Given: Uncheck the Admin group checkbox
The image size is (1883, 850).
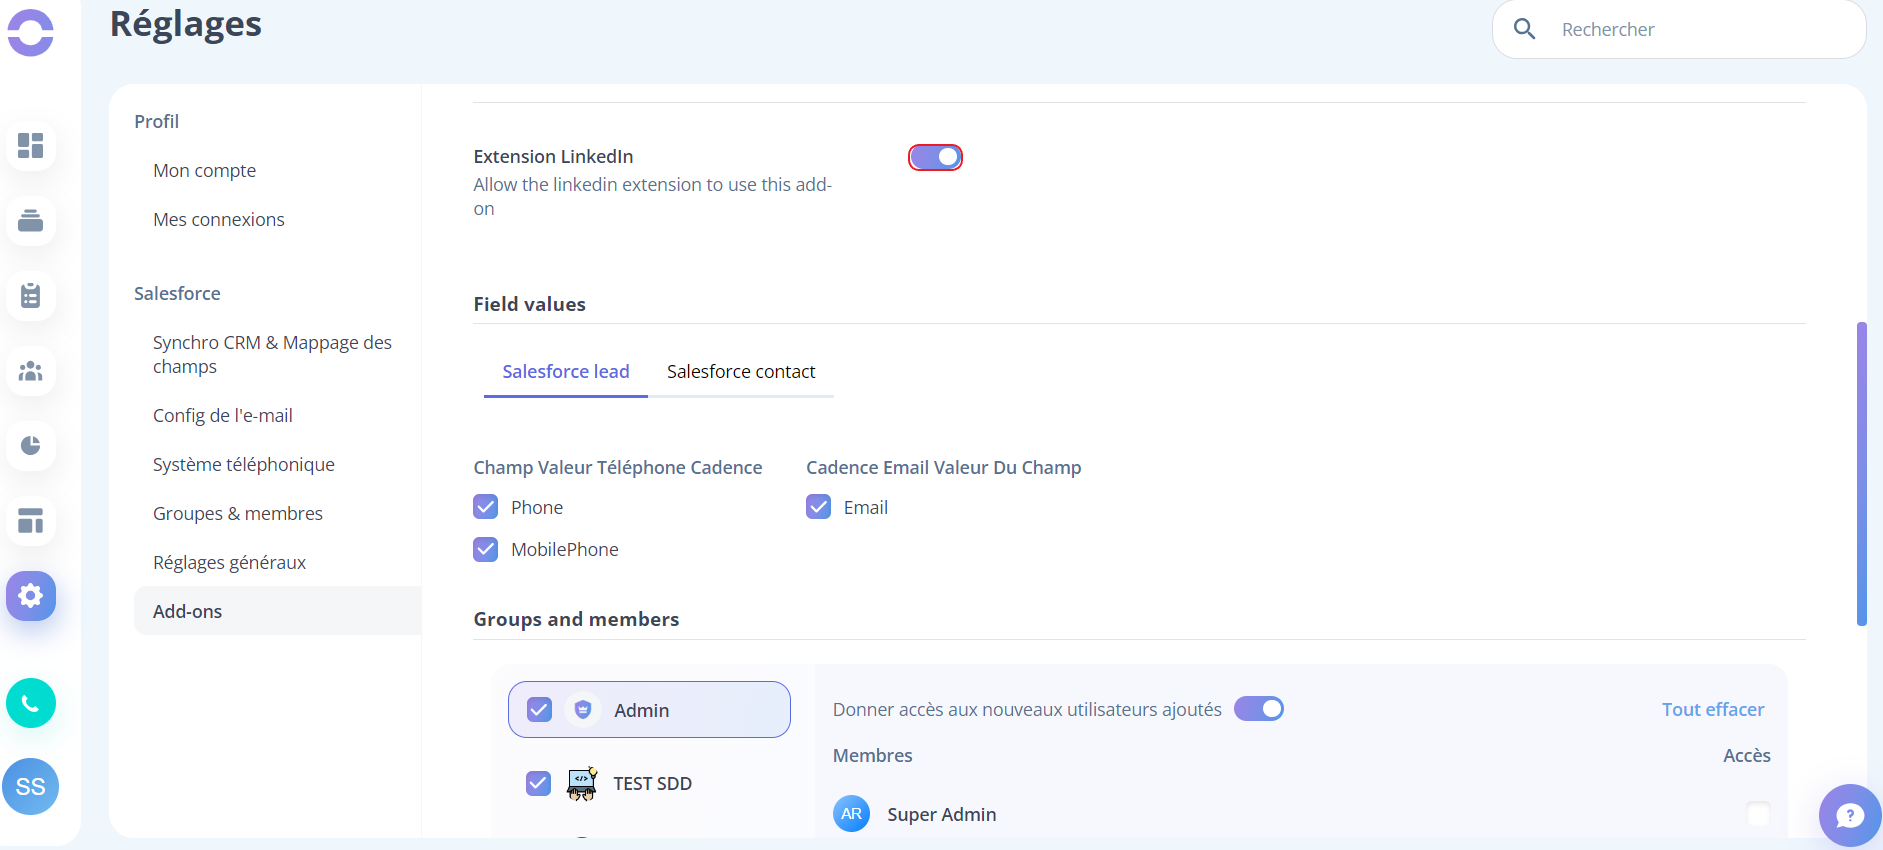Looking at the screenshot, I should [539, 710].
